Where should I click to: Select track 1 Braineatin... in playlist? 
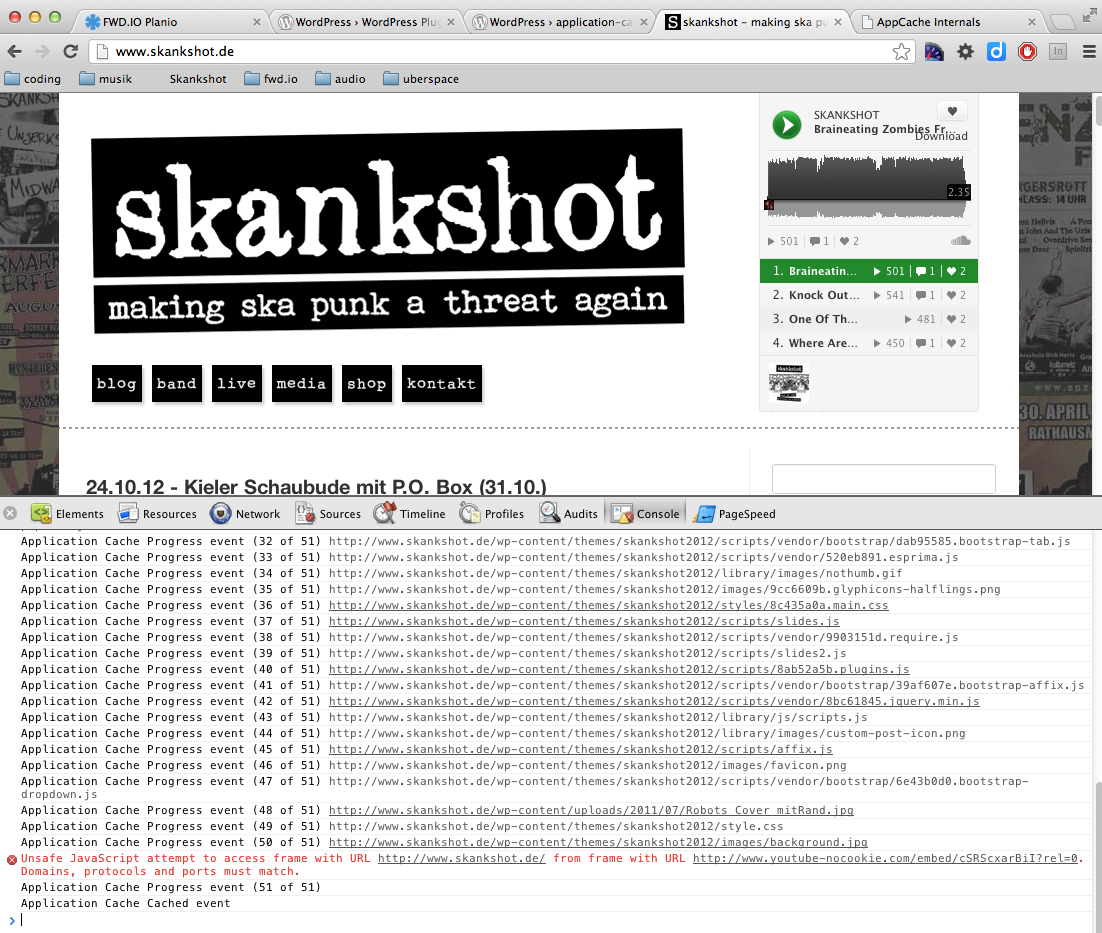(869, 271)
